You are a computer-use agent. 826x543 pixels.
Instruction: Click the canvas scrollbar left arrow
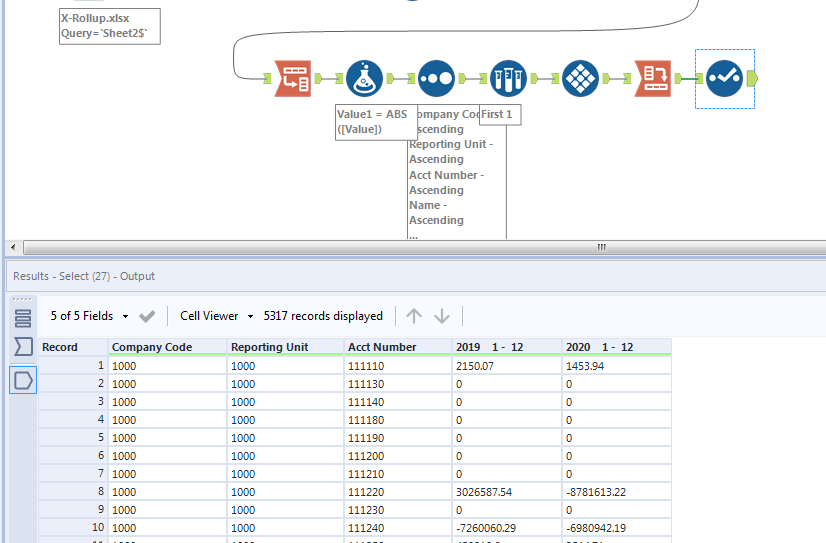click(13, 247)
